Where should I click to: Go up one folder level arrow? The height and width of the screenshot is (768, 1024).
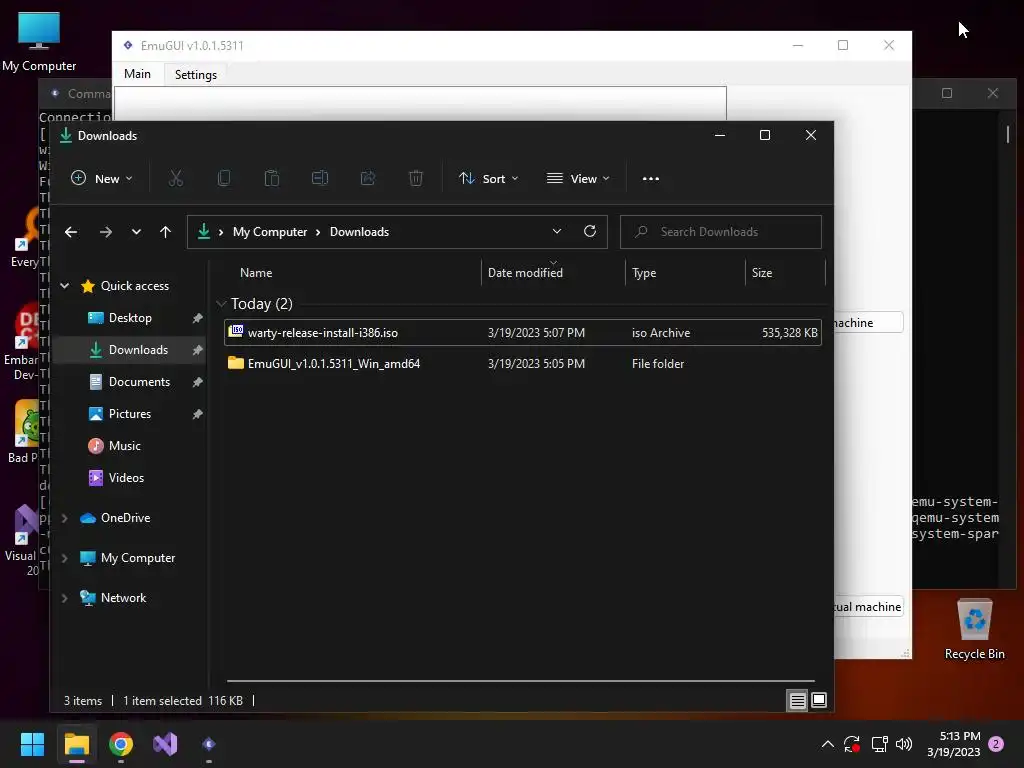[165, 232]
